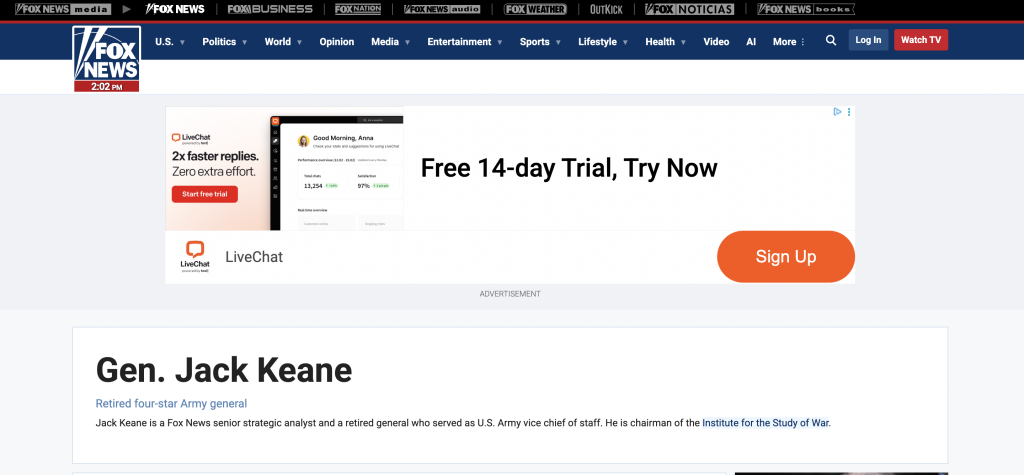Open the search magnifier icon
This screenshot has width=1024, height=475.
831,41
